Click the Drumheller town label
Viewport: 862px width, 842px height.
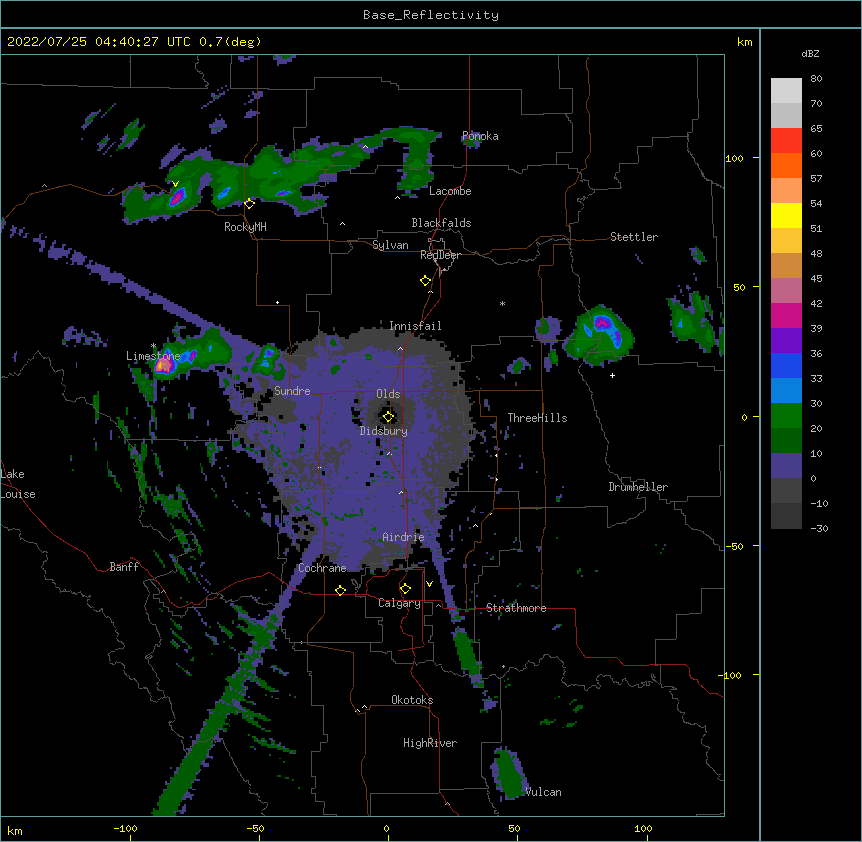[638, 487]
